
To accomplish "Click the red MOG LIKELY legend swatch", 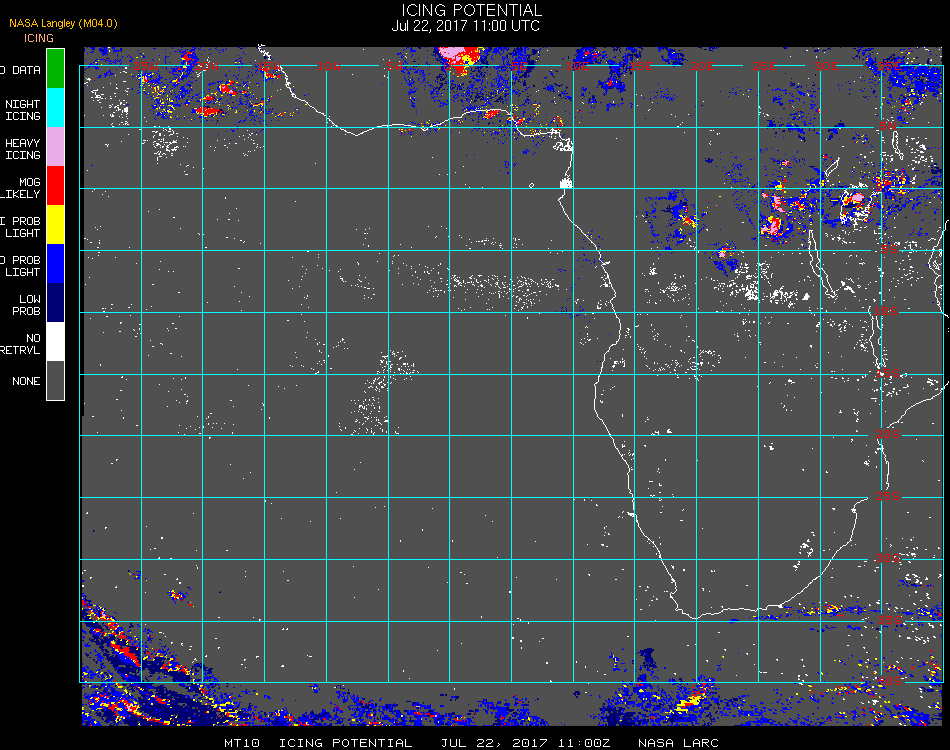I will (x=55, y=185).
